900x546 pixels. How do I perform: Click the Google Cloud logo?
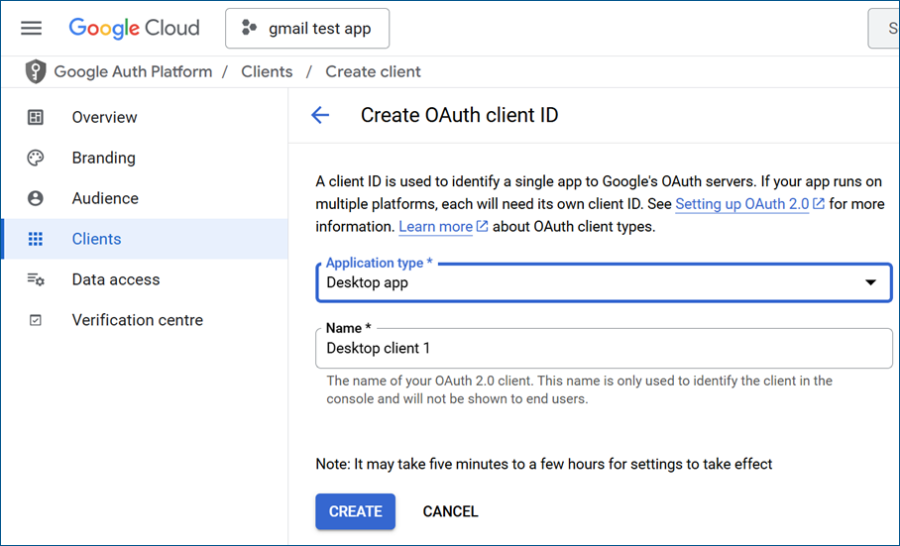click(x=134, y=28)
